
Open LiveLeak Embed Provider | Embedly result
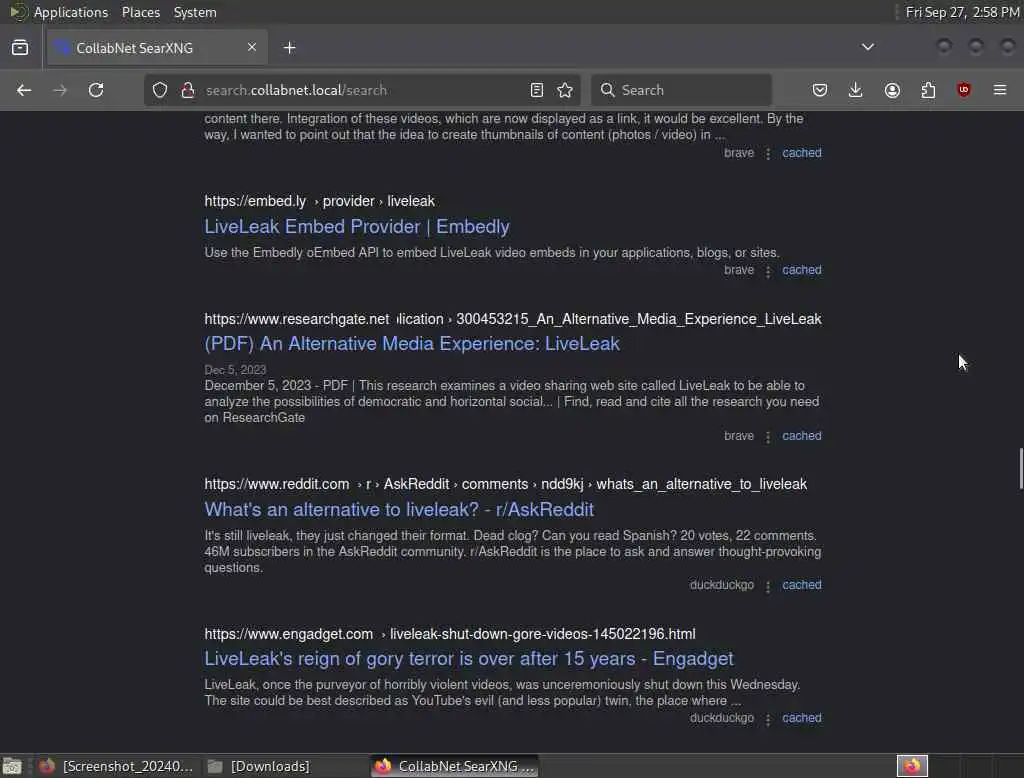pos(357,227)
